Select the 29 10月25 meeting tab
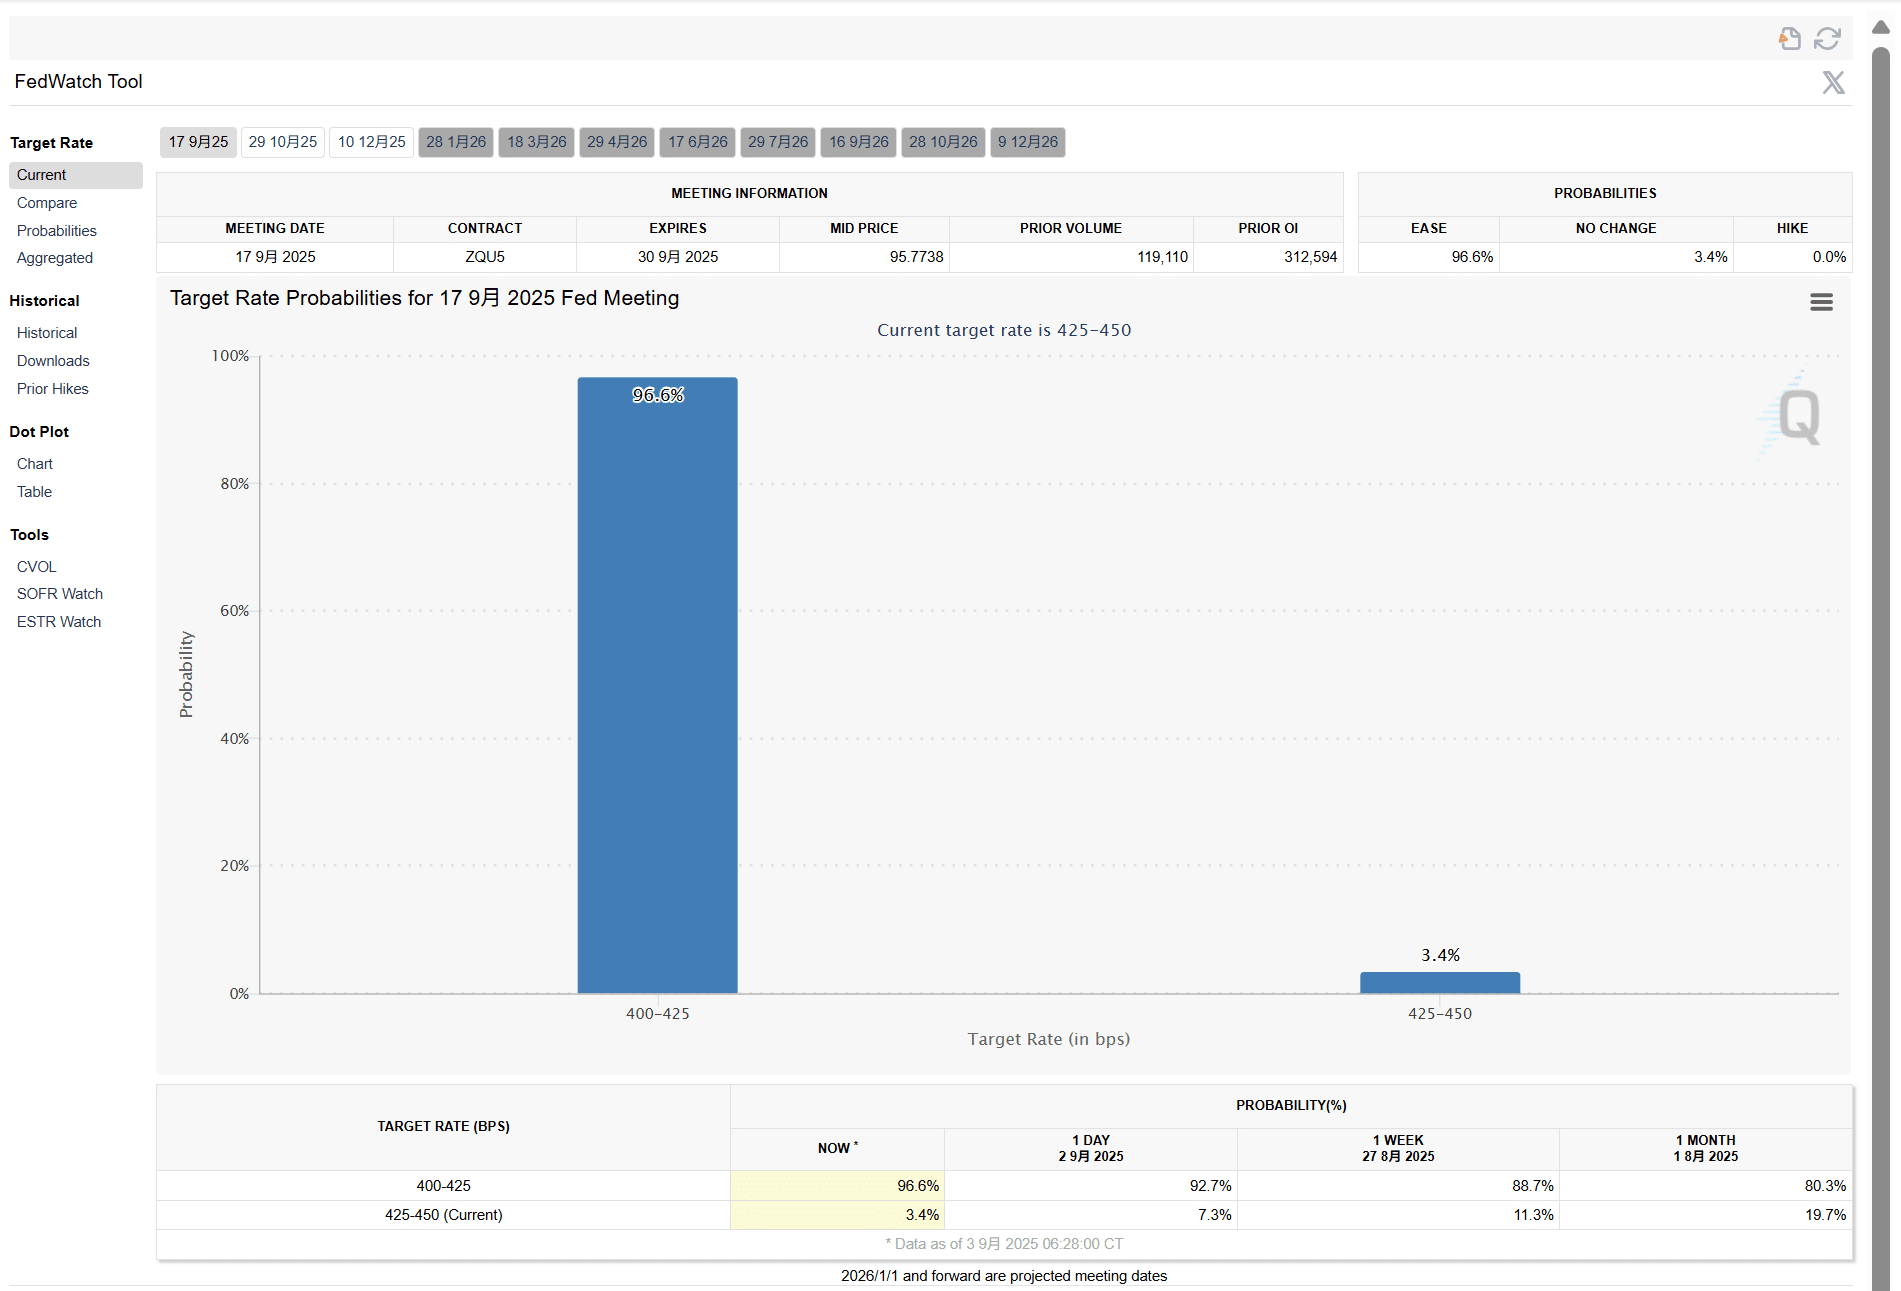The height and width of the screenshot is (1291, 1901). click(282, 142)
